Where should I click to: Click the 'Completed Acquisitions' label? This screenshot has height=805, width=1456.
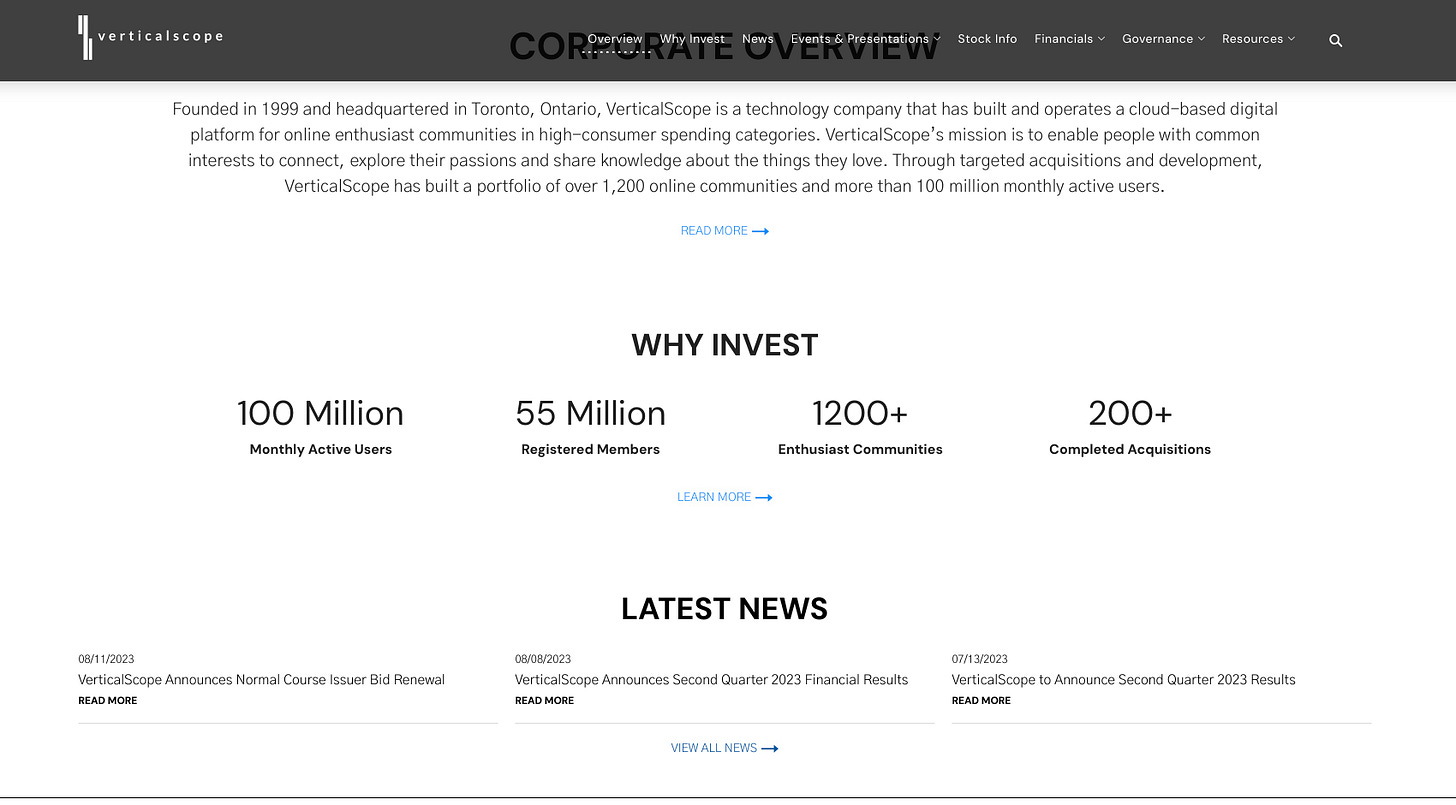click(x=1130, y=450)
